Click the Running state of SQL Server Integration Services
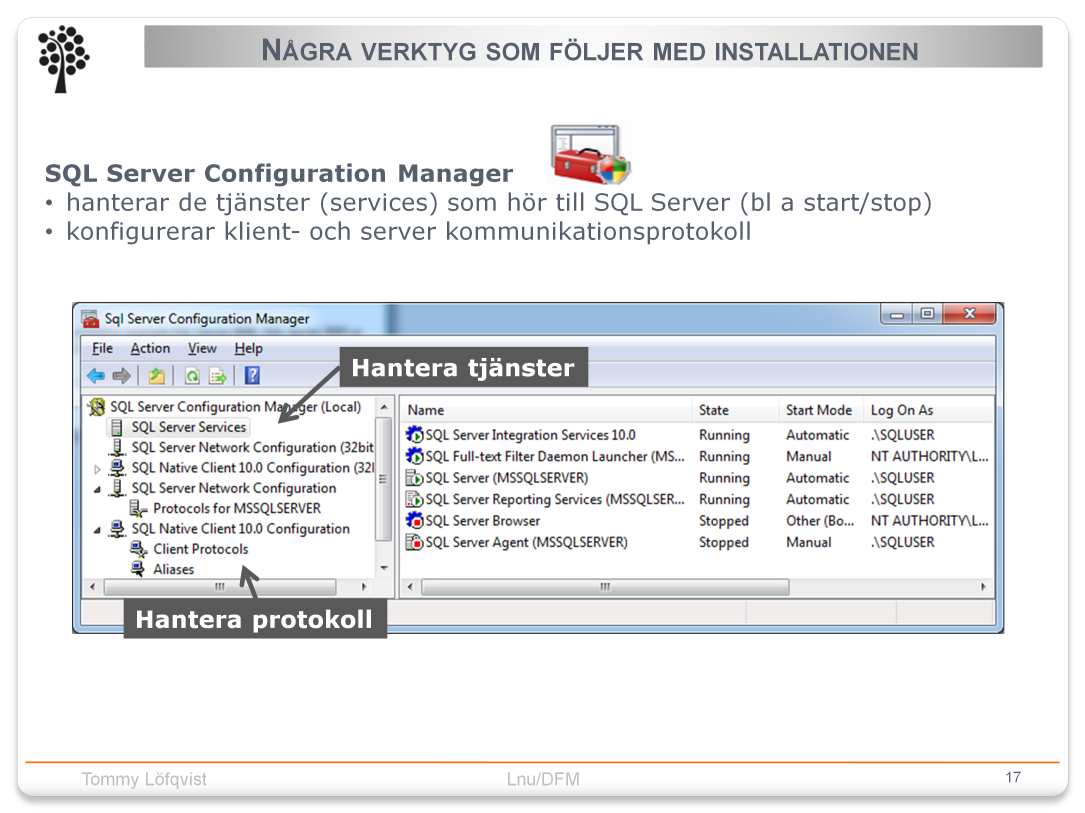 click(724, 435)
